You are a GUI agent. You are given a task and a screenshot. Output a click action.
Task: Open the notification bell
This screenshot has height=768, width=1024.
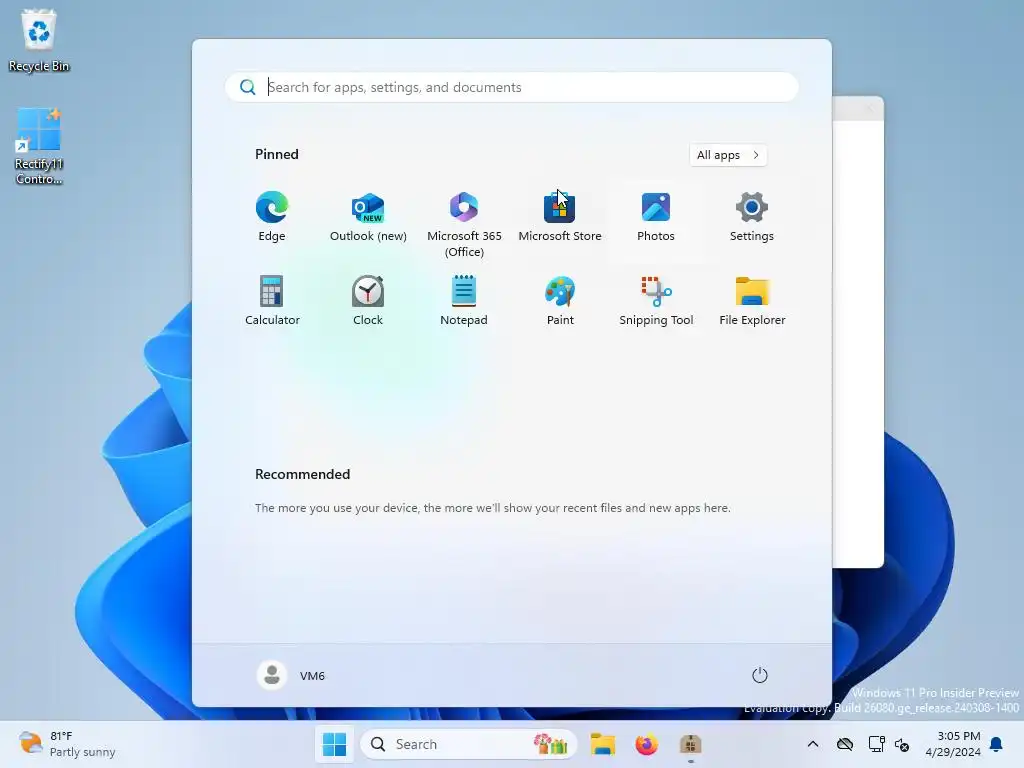tap(996, 744)
